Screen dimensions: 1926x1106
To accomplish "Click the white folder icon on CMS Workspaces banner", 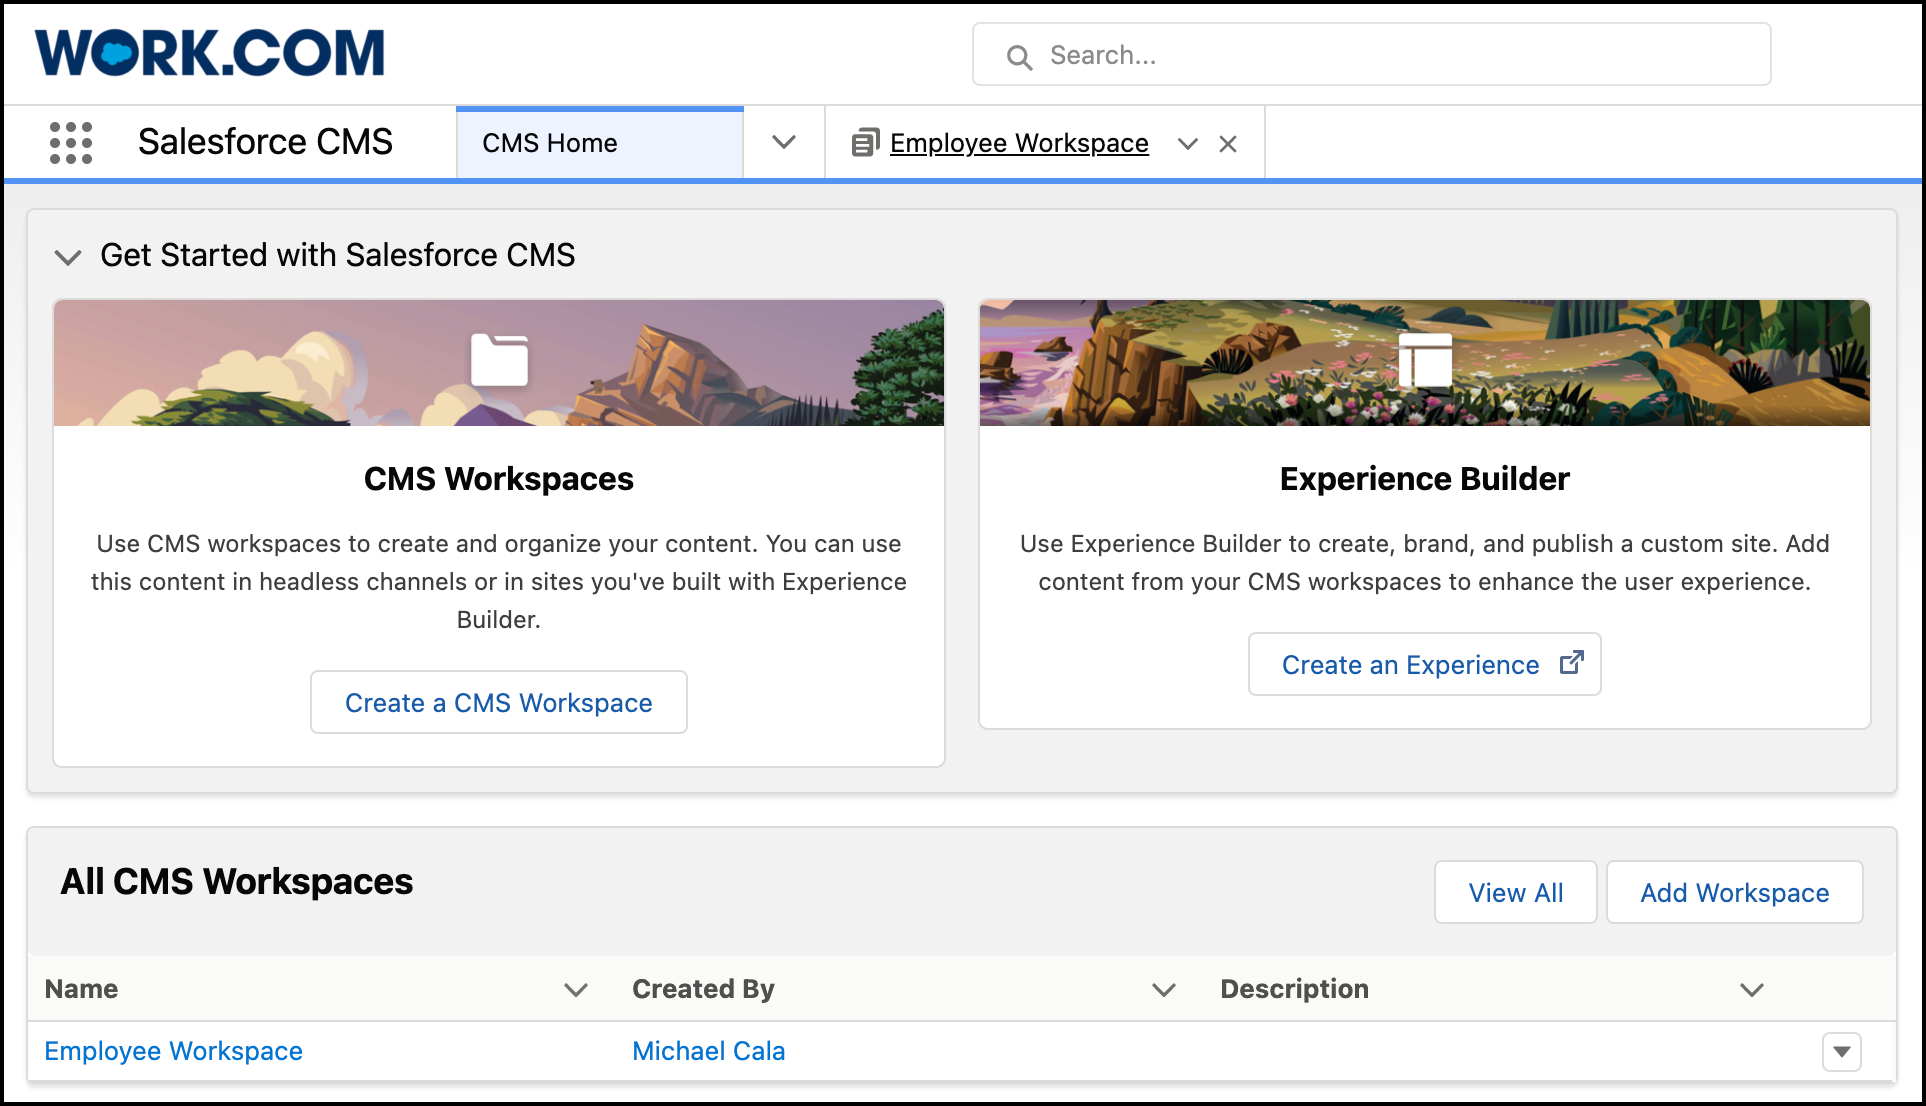I will [499, 360].
